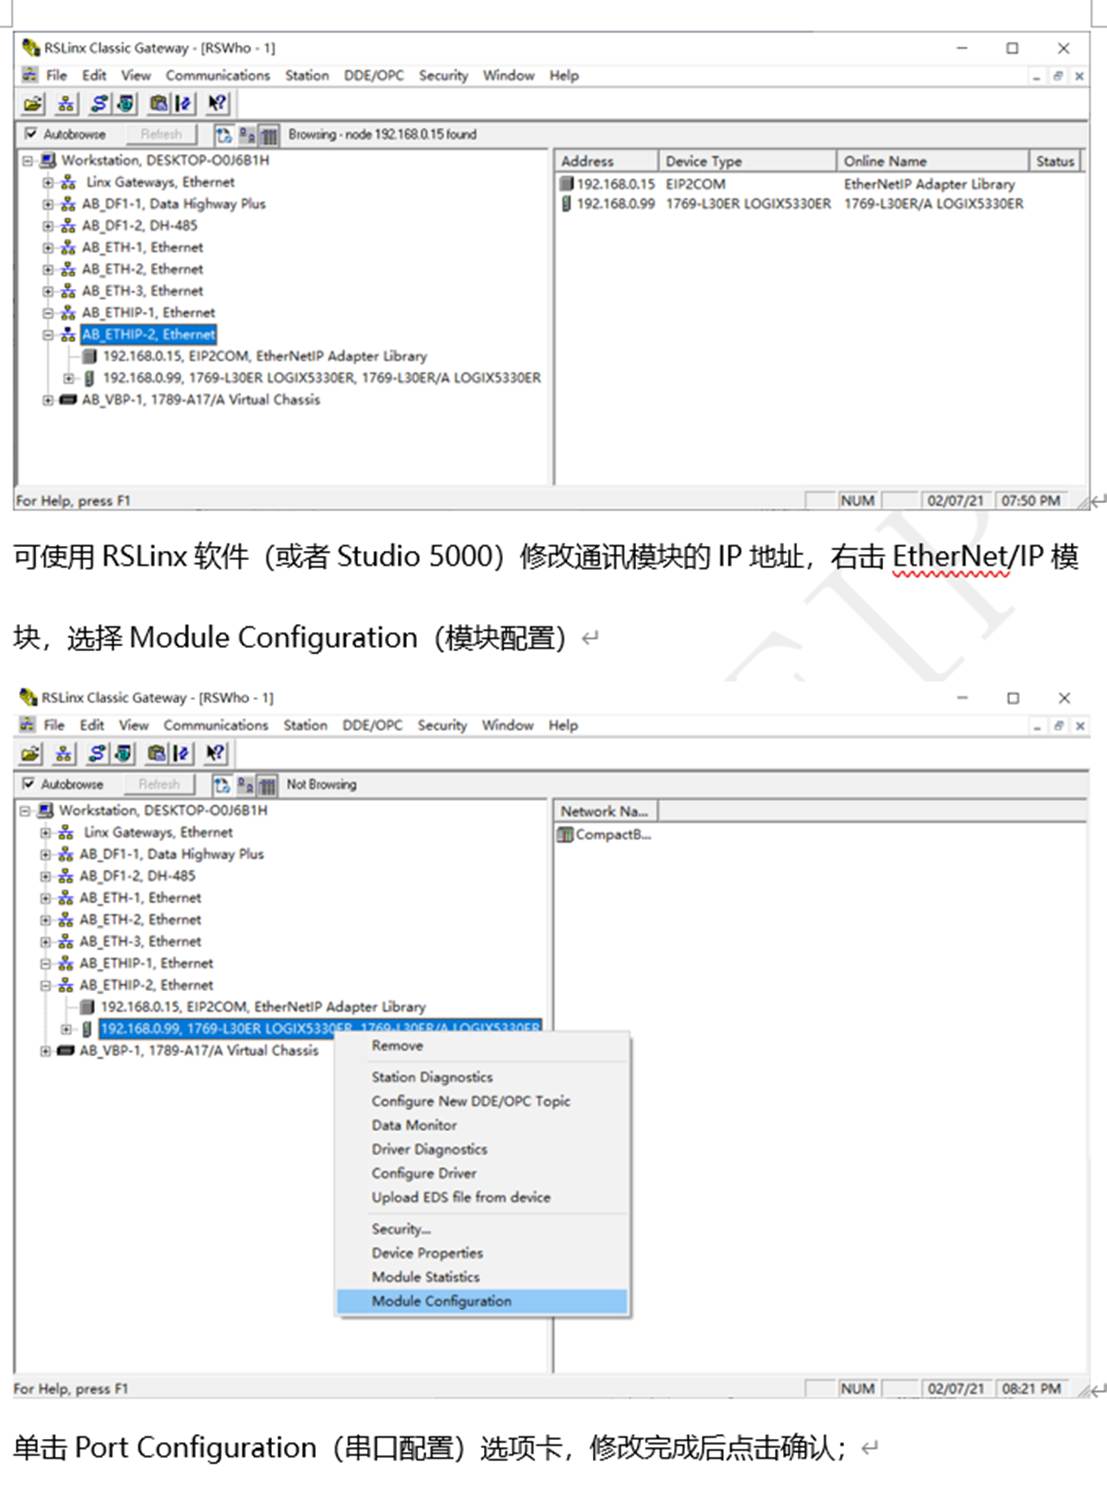Collapse Workstation root node in the Not Browsing window
The width and height of the screenshot is (1107, 1498).
tap(25, 811)
